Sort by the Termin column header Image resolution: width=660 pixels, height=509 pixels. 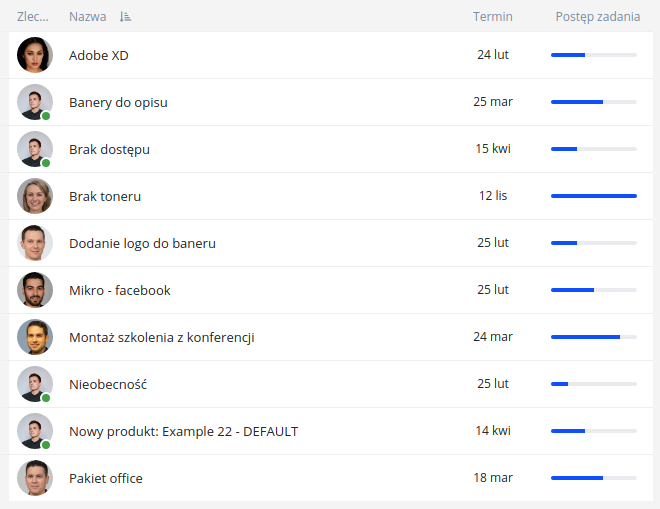492,17
